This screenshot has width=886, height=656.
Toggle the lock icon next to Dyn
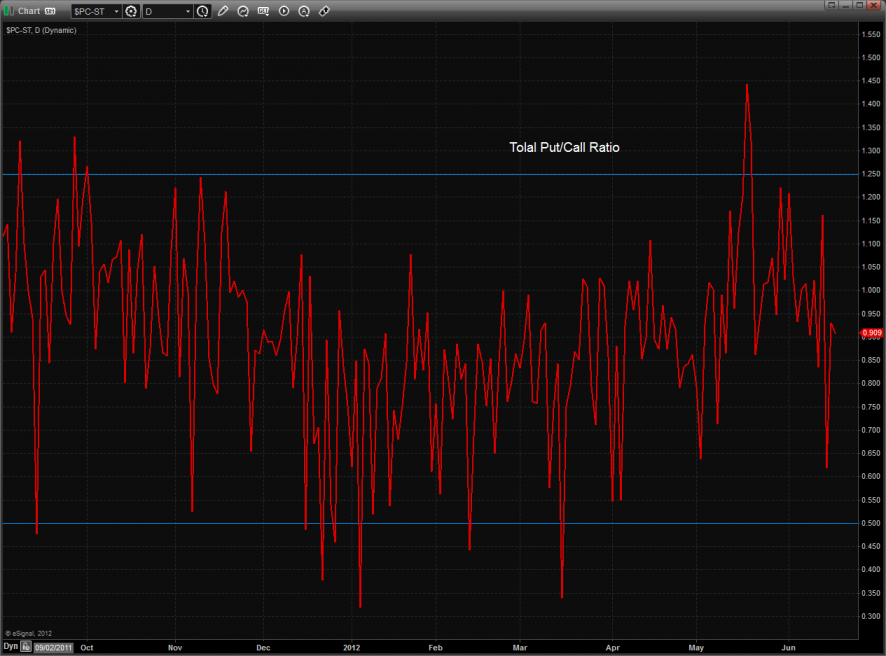coord(26,647)
